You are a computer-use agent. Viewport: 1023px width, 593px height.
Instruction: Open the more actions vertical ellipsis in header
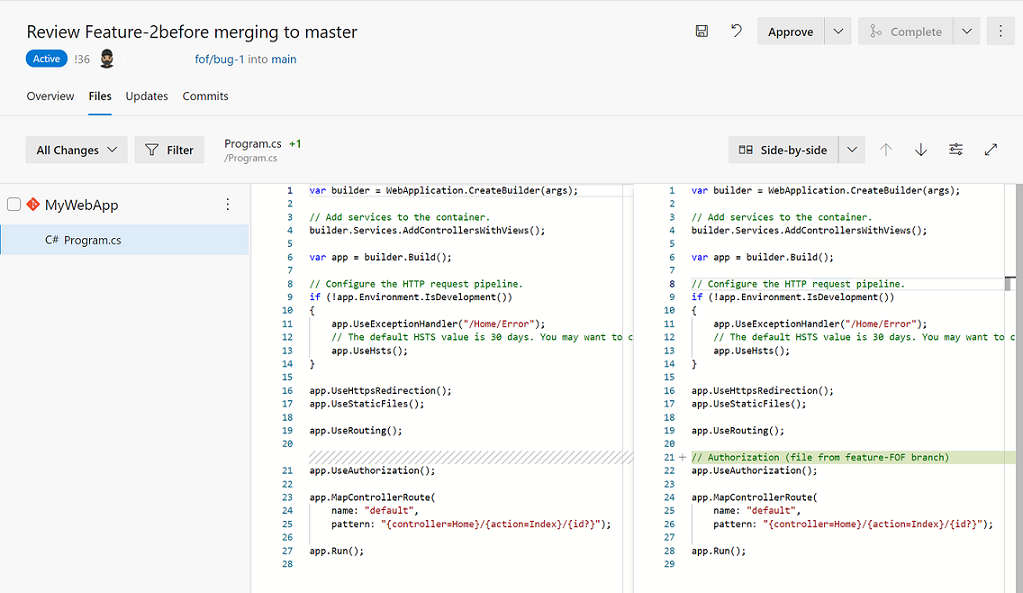tap(1000, 31)
